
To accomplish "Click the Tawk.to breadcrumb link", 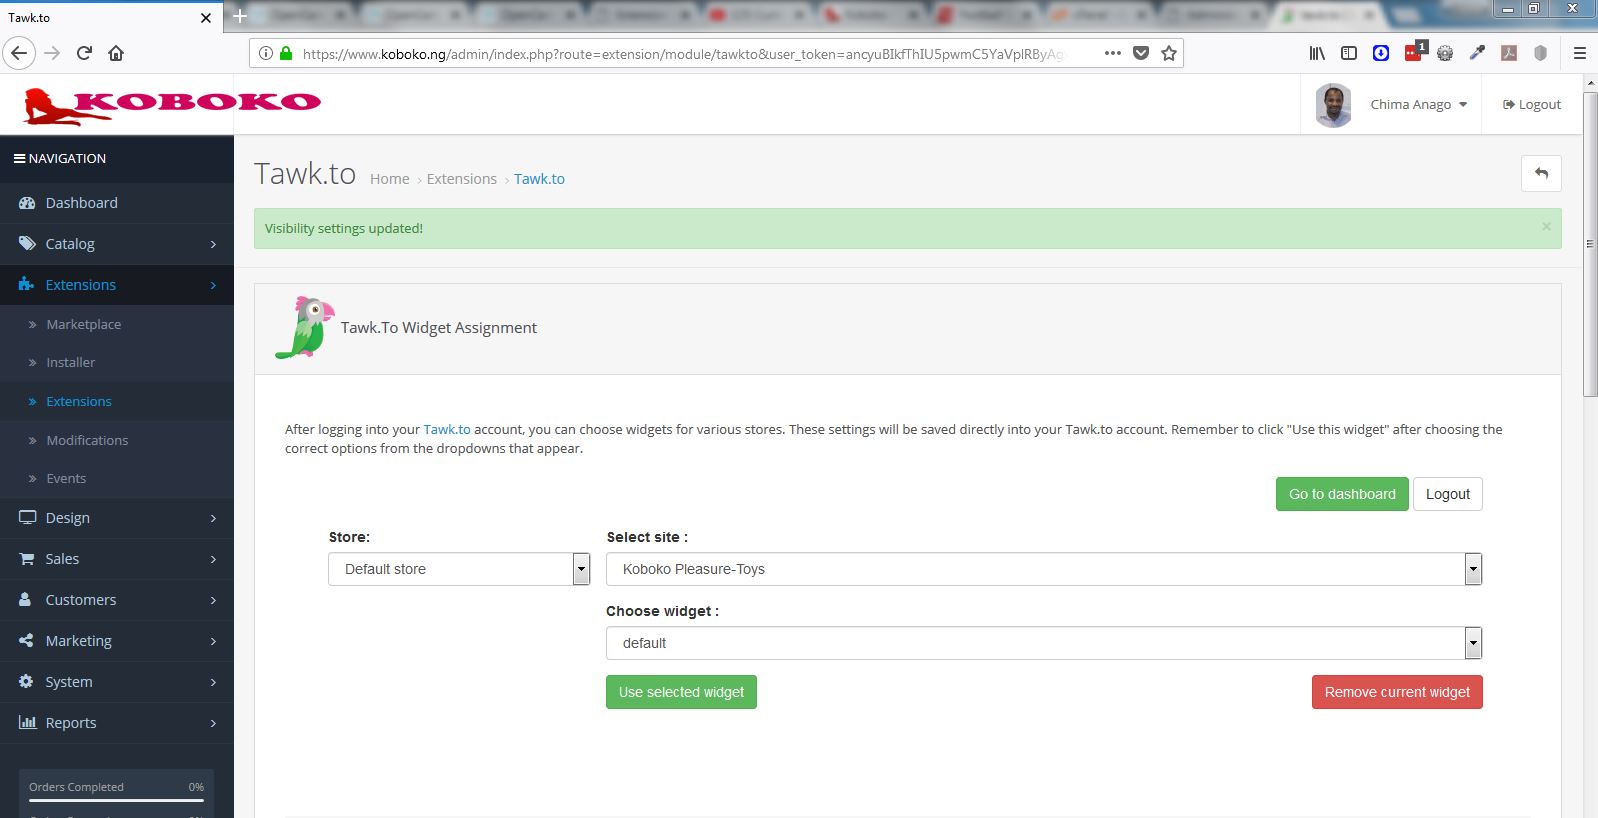I will click(x=540, y=179).
